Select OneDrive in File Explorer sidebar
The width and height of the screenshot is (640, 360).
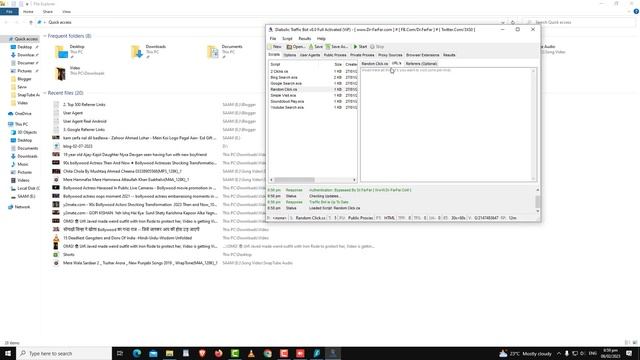point(20,113)
